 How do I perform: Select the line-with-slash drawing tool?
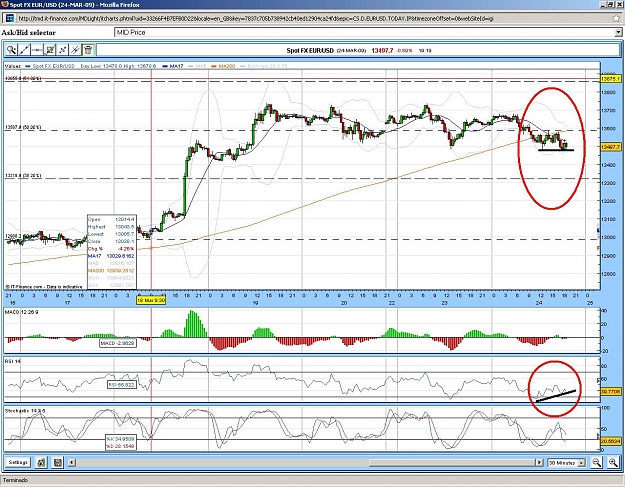pos(75,50)
